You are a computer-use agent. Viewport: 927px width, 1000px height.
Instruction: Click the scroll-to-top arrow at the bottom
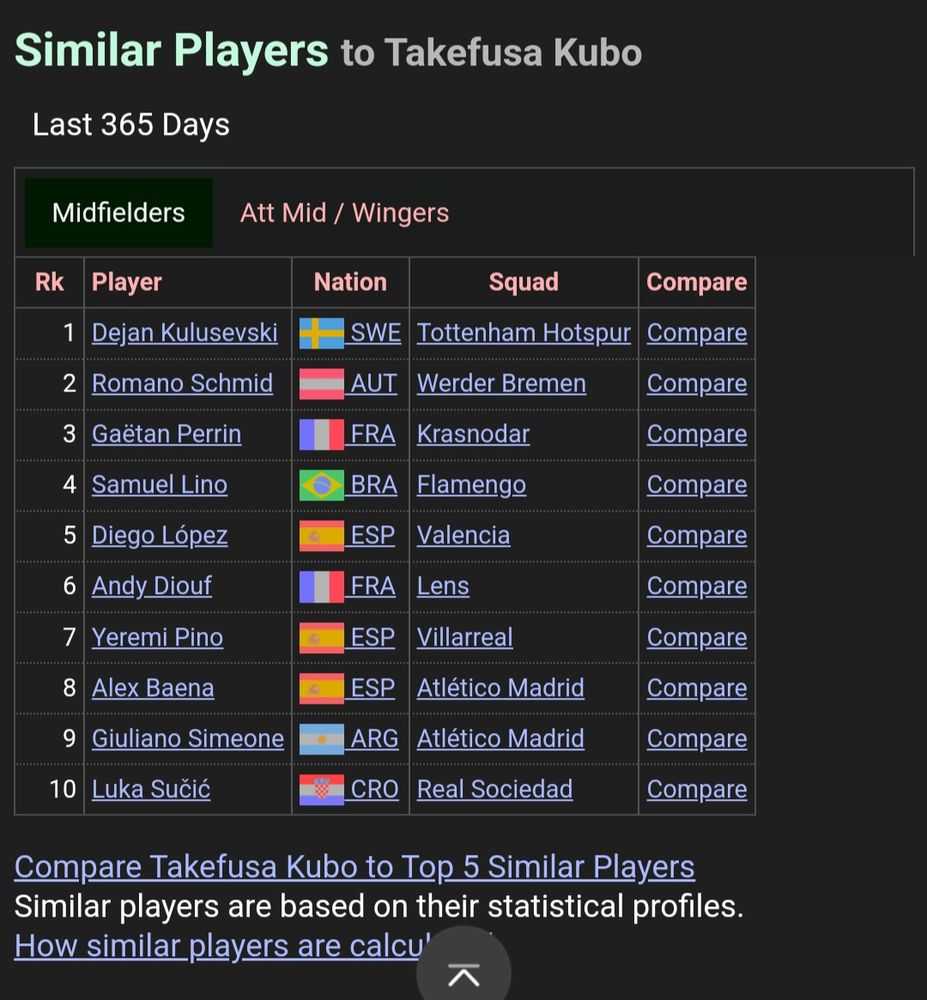[x=463, y=968]
